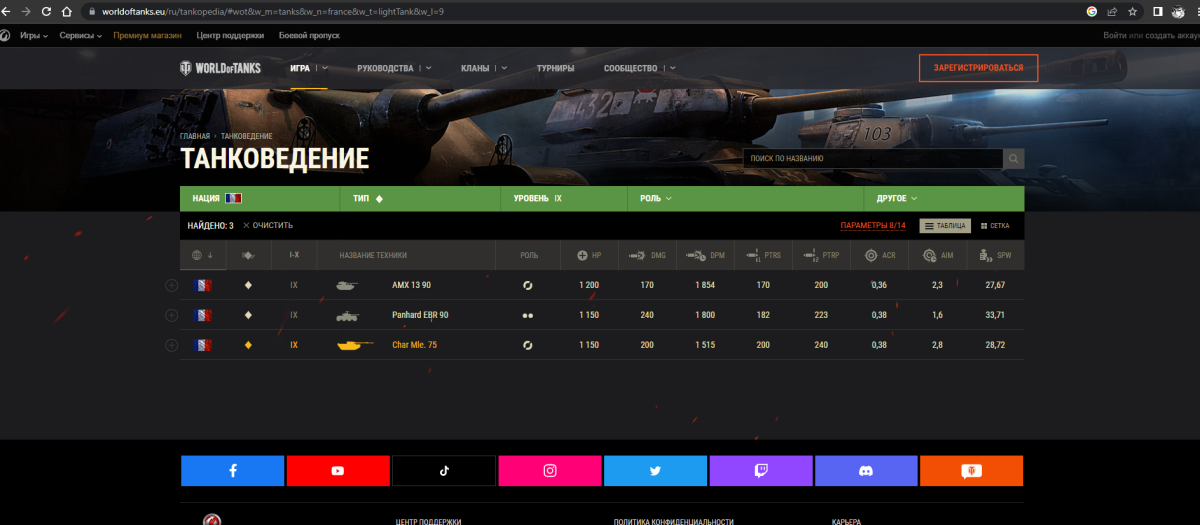Viewport: 1200px width, 525px height.
Task: Sort by PTRS penetration column
Action: tap(764, 255)
